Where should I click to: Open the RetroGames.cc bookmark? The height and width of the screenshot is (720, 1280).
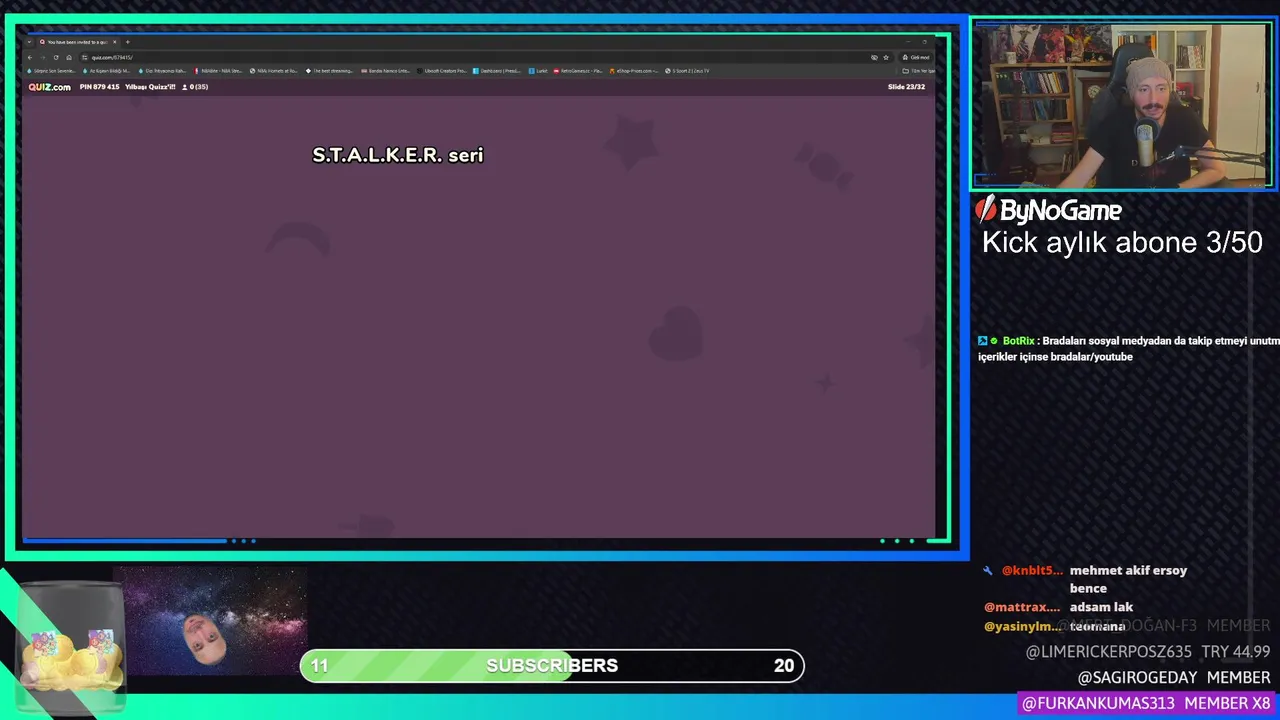(x=578, y=71)
